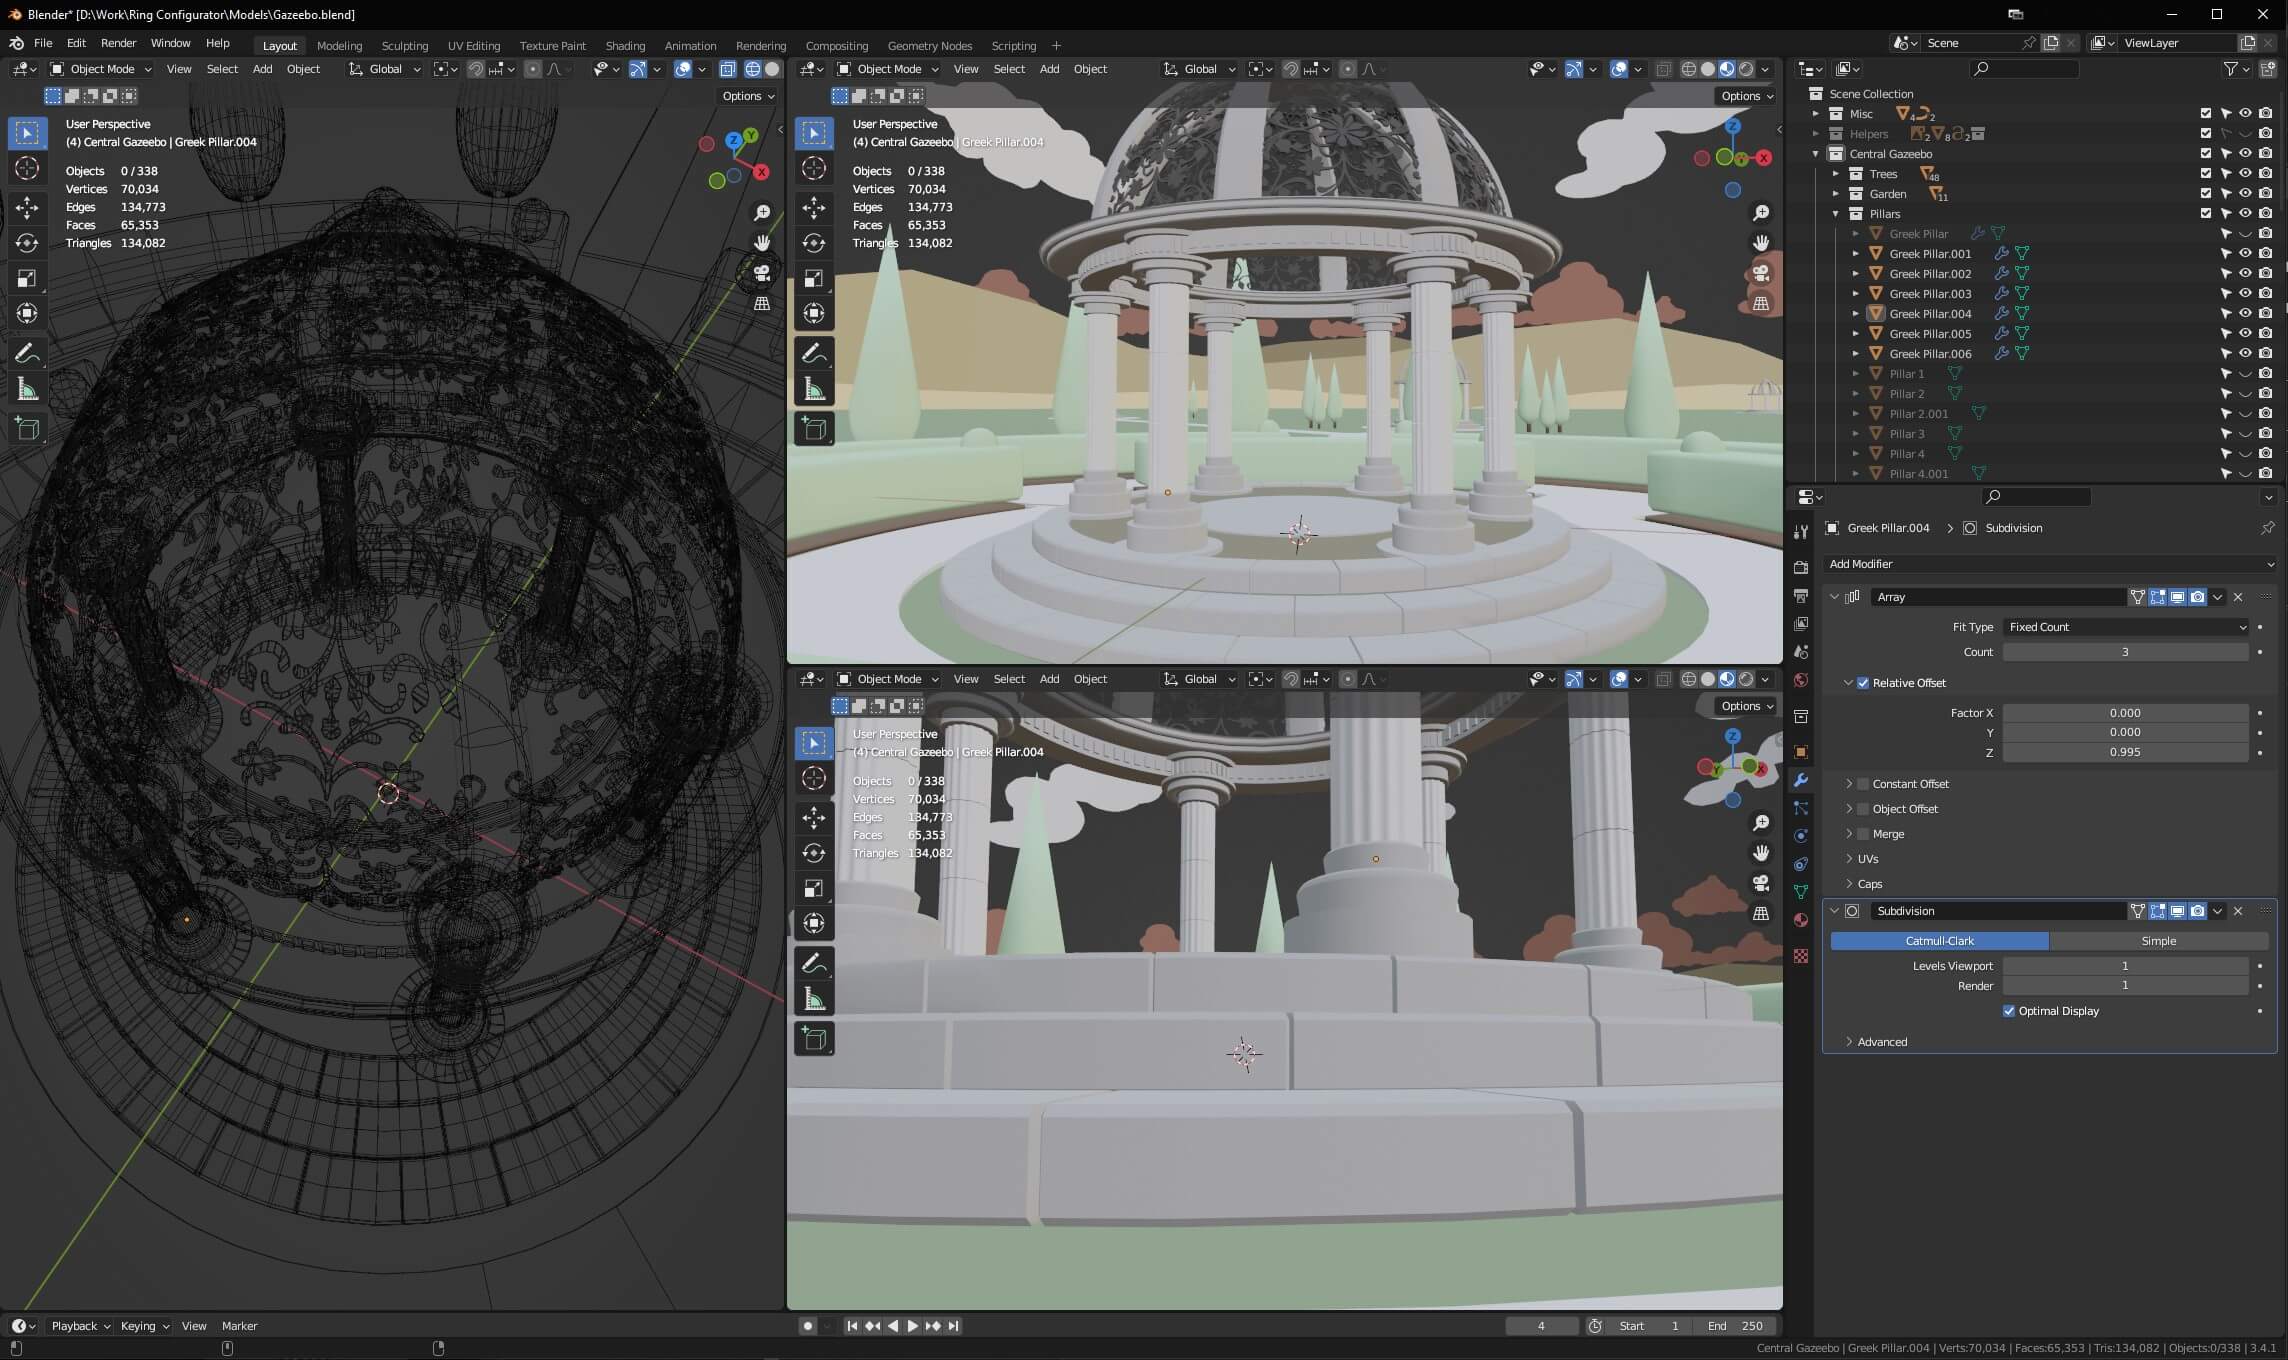Adjust the Factor X value field
Image resolution: width=2288 pixels, height=1360 pixels.
[2126, 713]
